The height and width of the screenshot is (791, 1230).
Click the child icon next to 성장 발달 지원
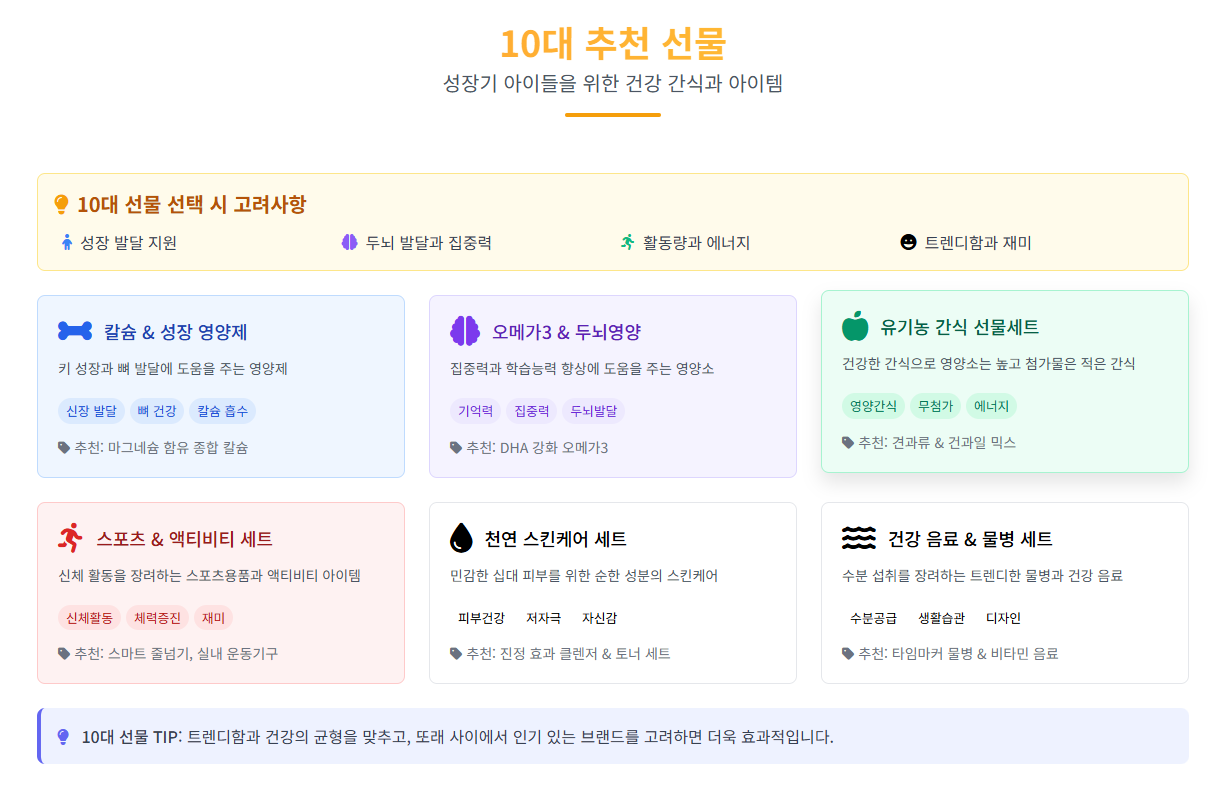click(67, 242)
